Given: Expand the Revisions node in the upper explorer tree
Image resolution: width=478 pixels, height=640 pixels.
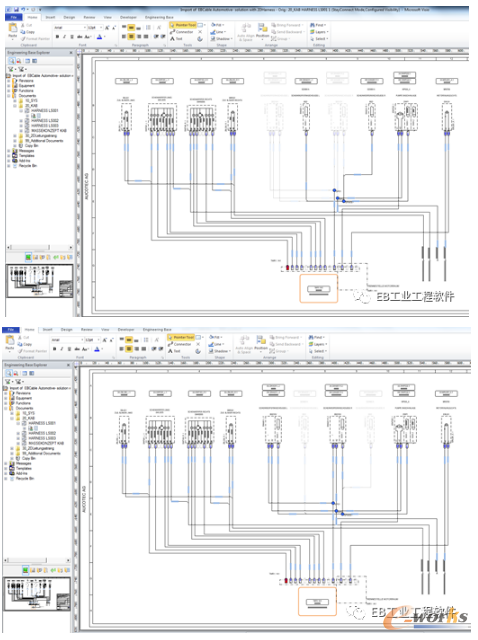Looking at the screenshot, I should pyautogui.click(x=9, y=80).
